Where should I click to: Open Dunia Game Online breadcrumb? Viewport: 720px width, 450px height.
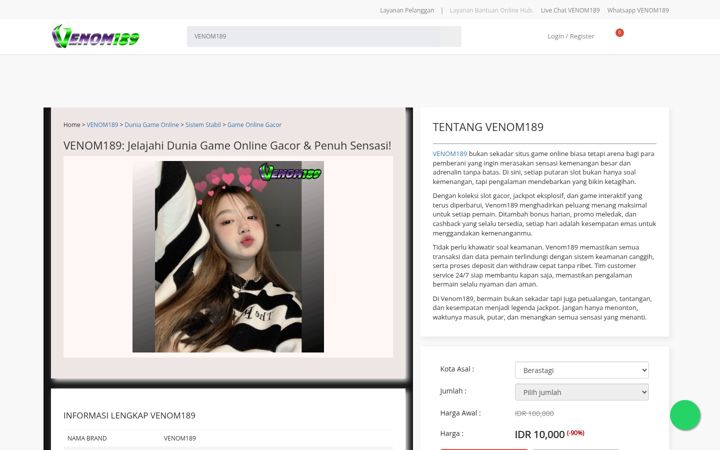pos(152,124)
